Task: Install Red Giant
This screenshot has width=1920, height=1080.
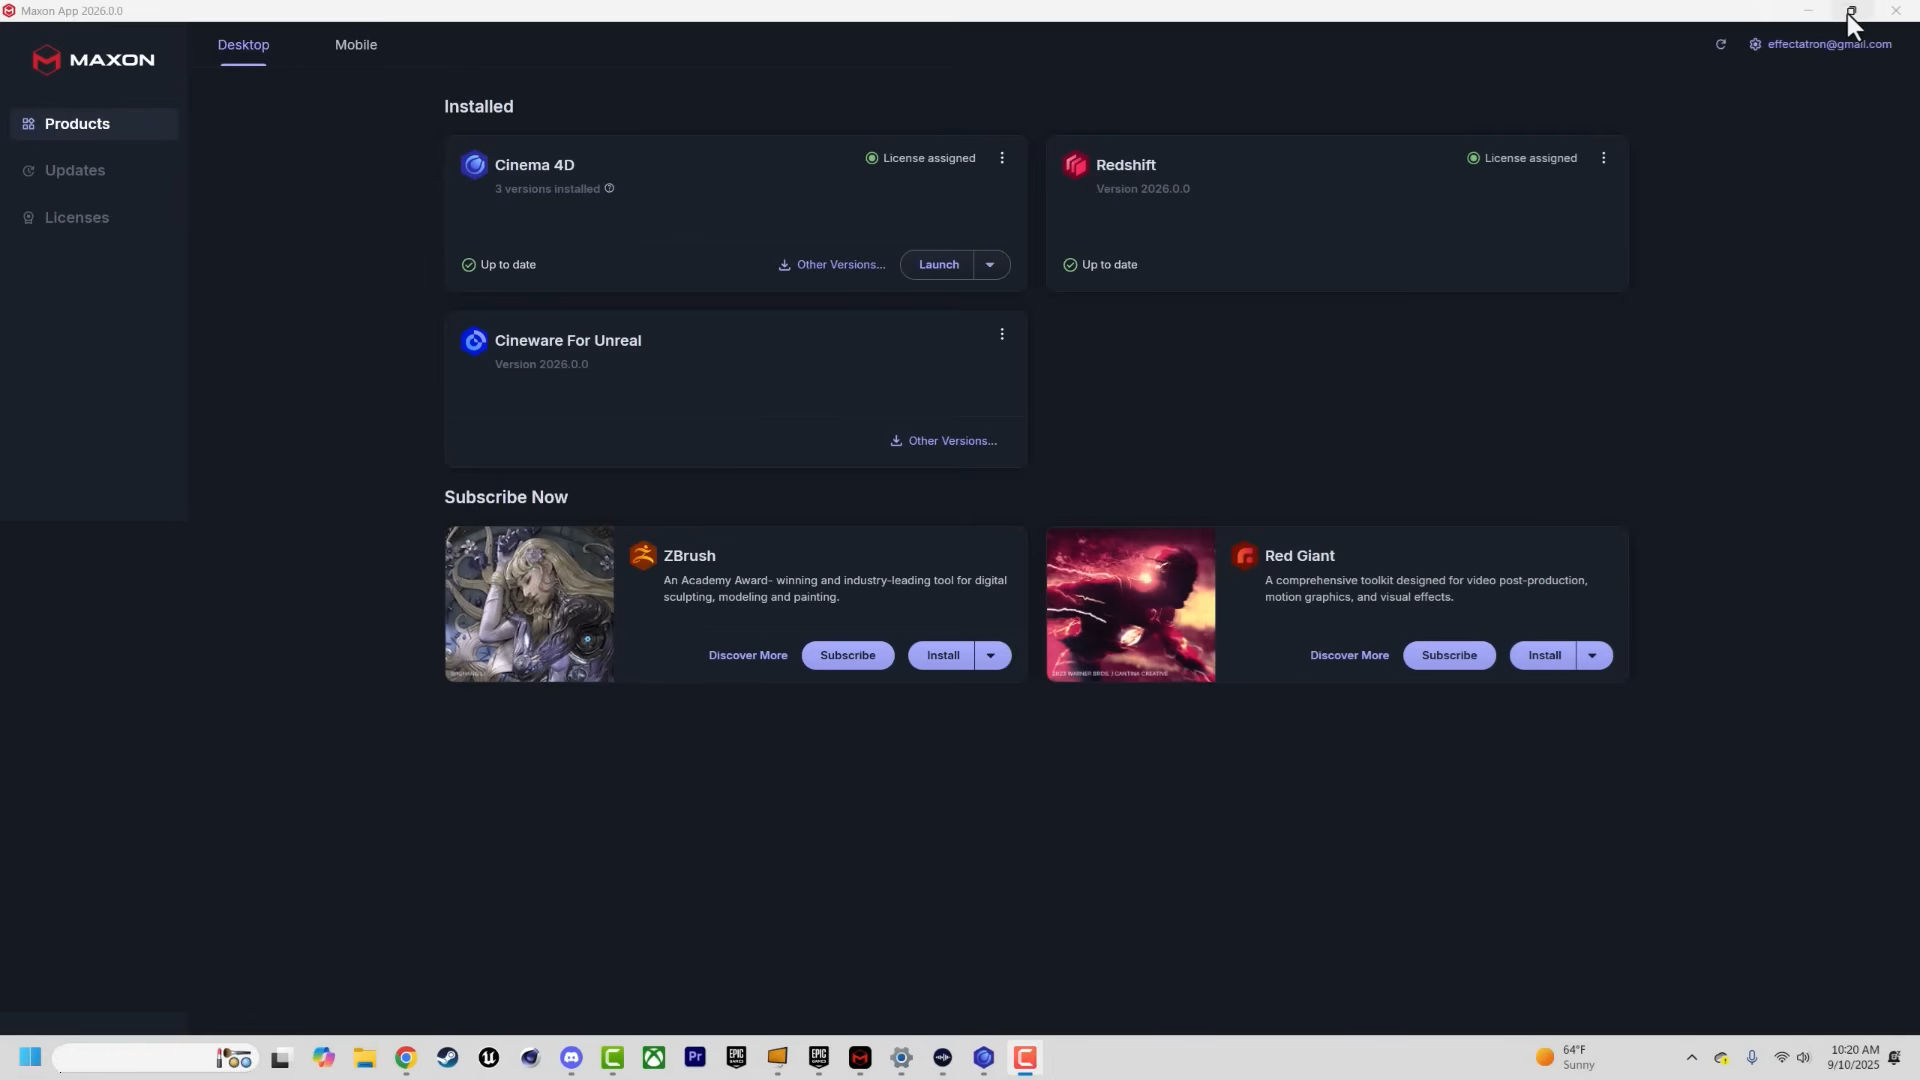Action: [x=1543, y=656]
